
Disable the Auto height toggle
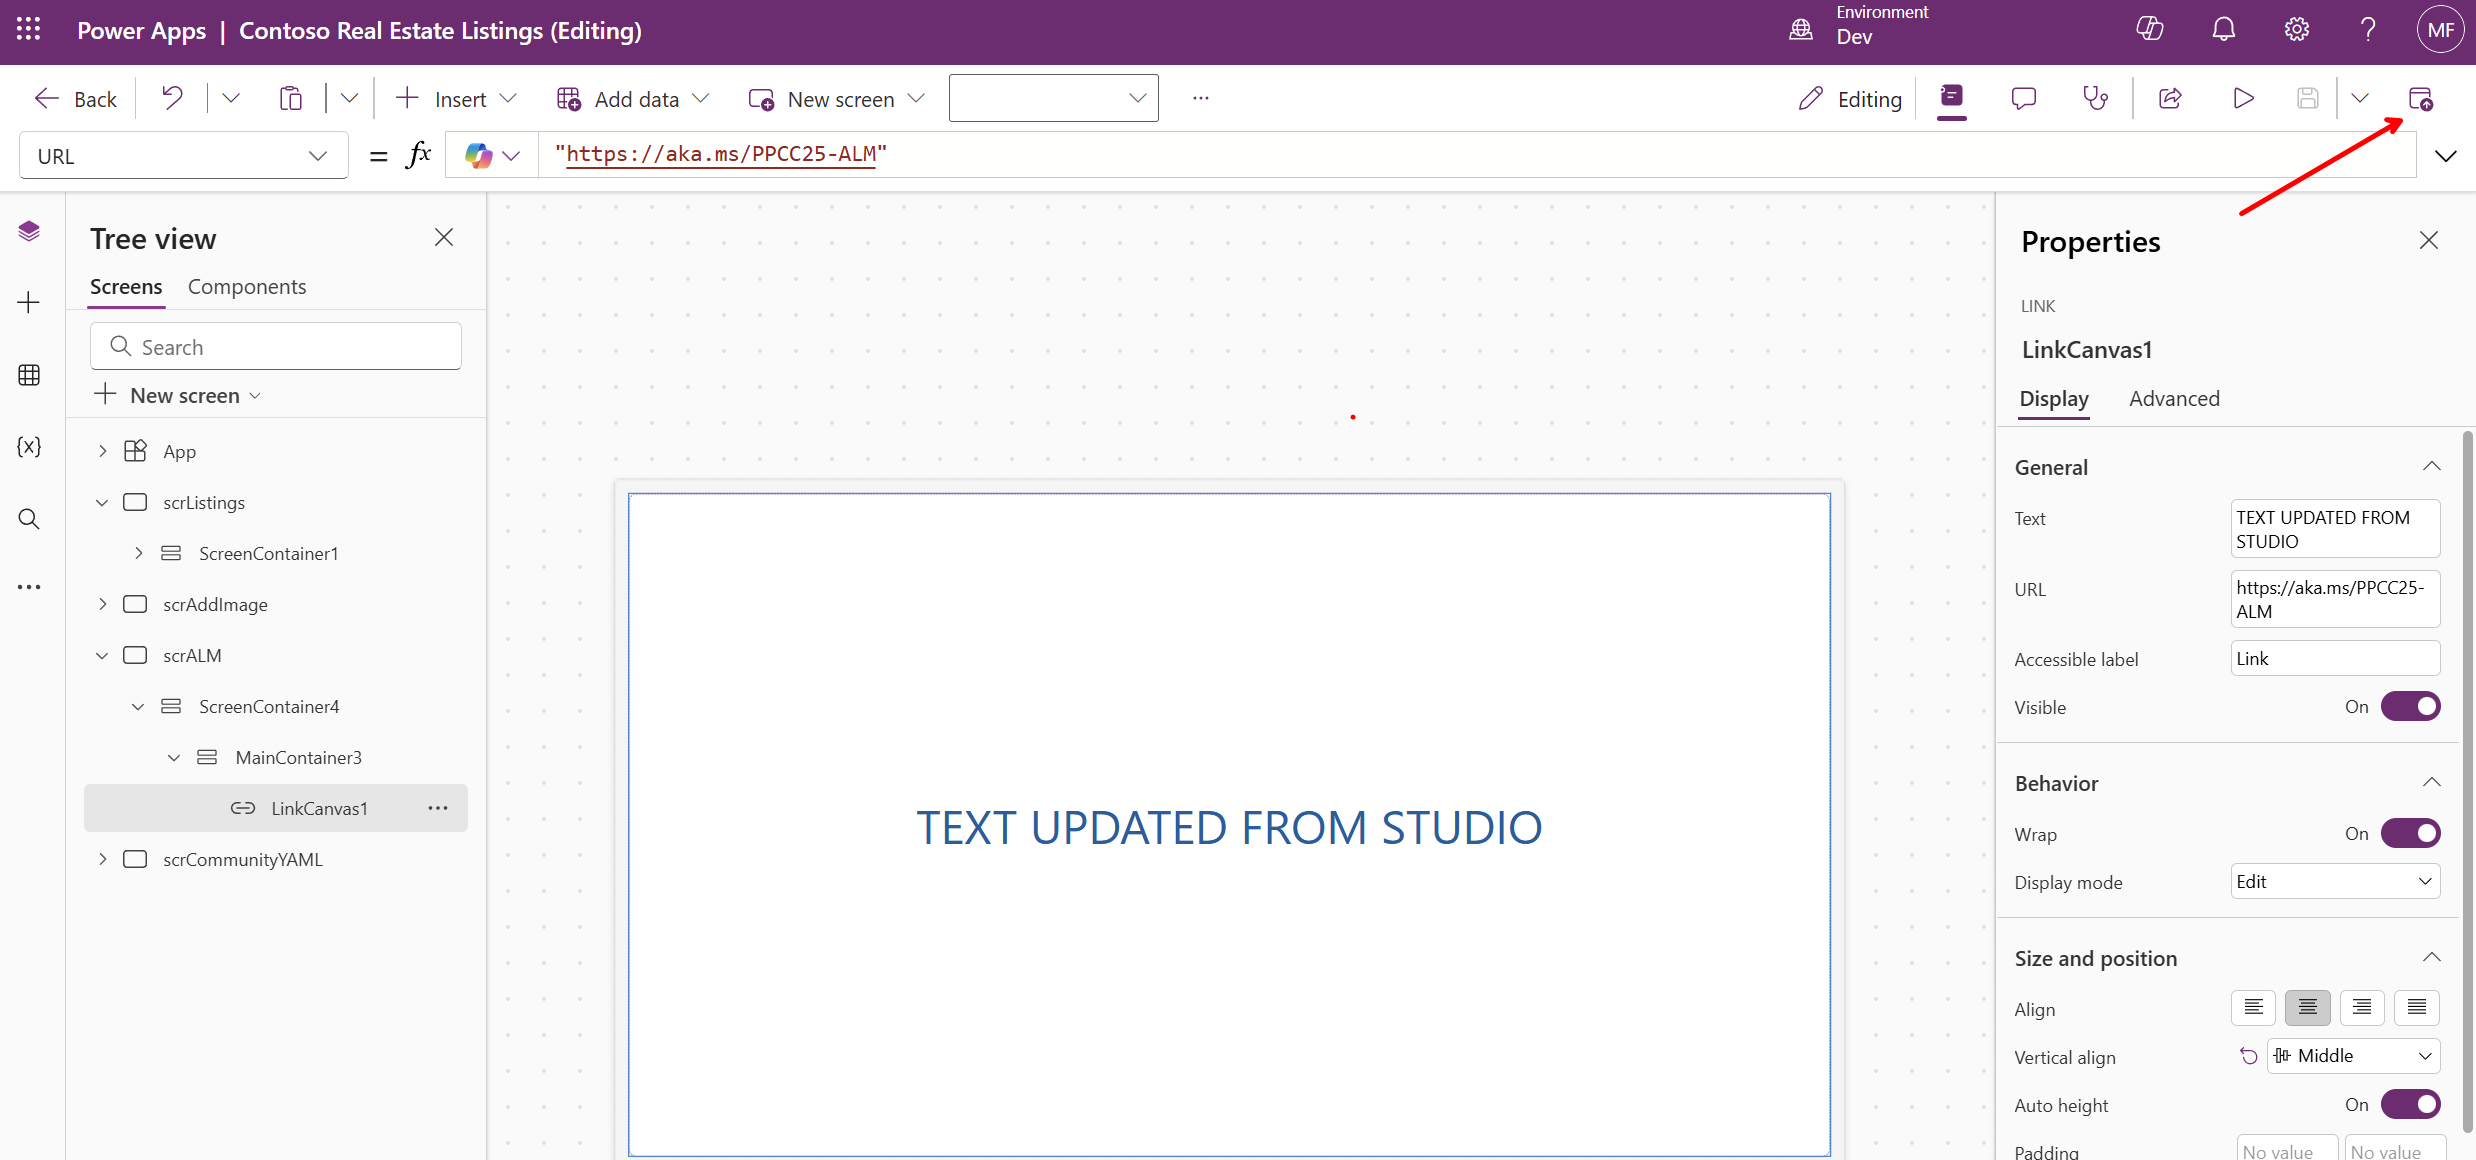click(2410, 1105)
